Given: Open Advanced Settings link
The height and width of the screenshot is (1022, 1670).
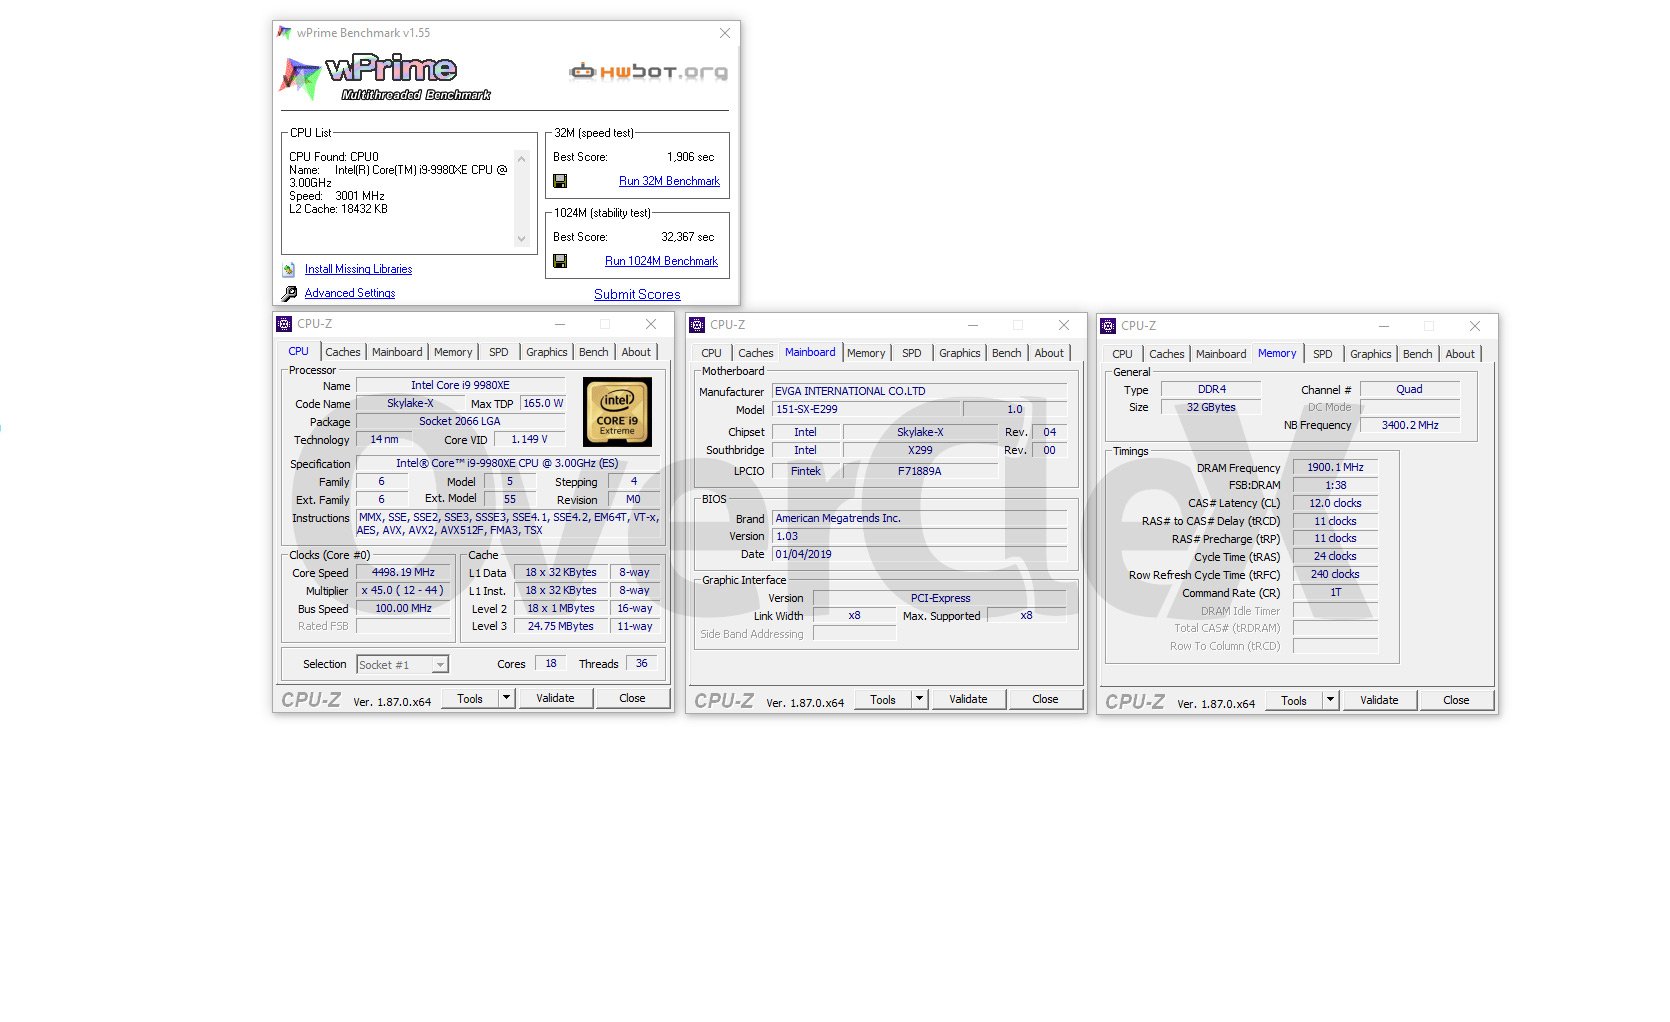Looking at the screenshot, I should 350,293.
